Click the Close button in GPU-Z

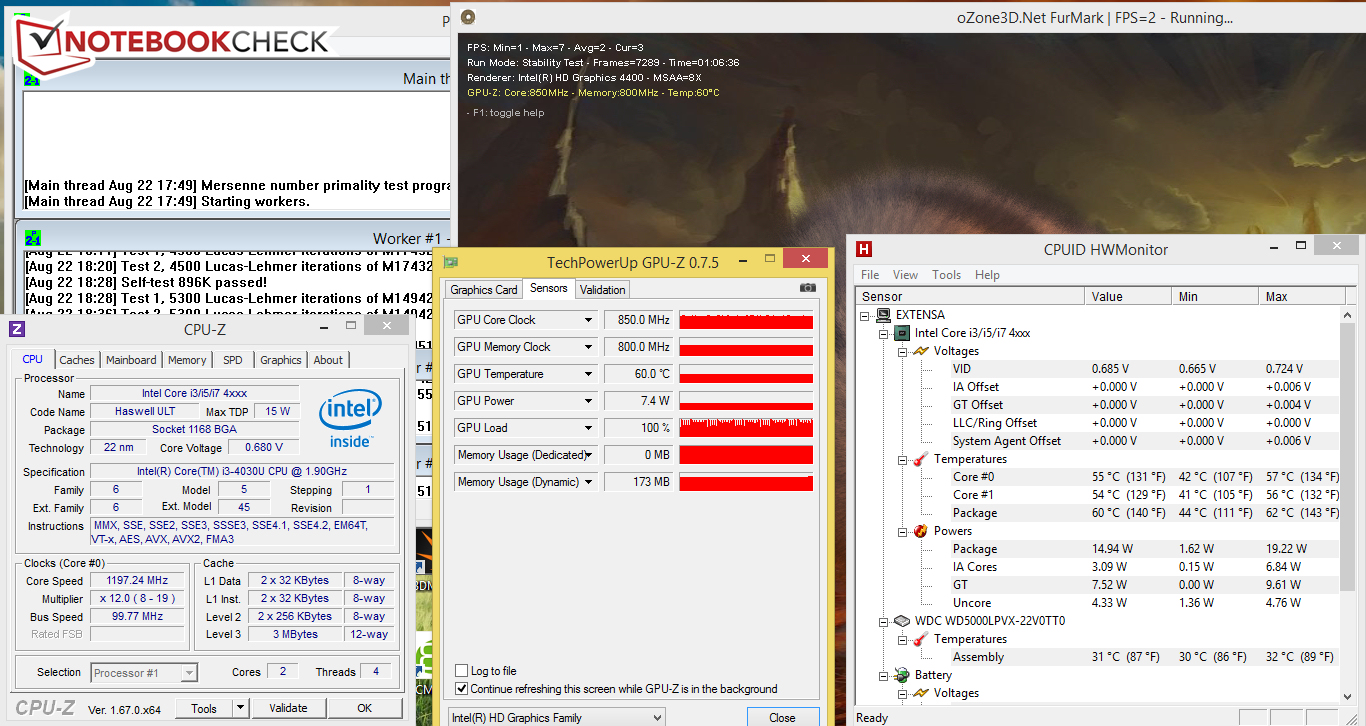tap(782, 717)
